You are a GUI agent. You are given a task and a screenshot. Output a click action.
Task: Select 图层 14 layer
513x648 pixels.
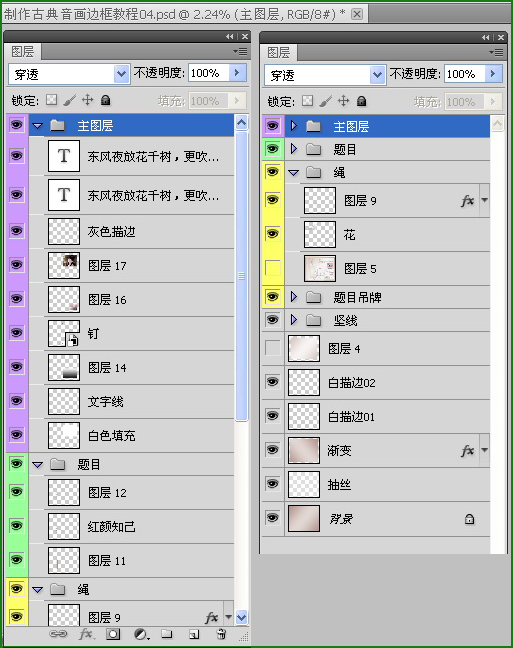131,367
